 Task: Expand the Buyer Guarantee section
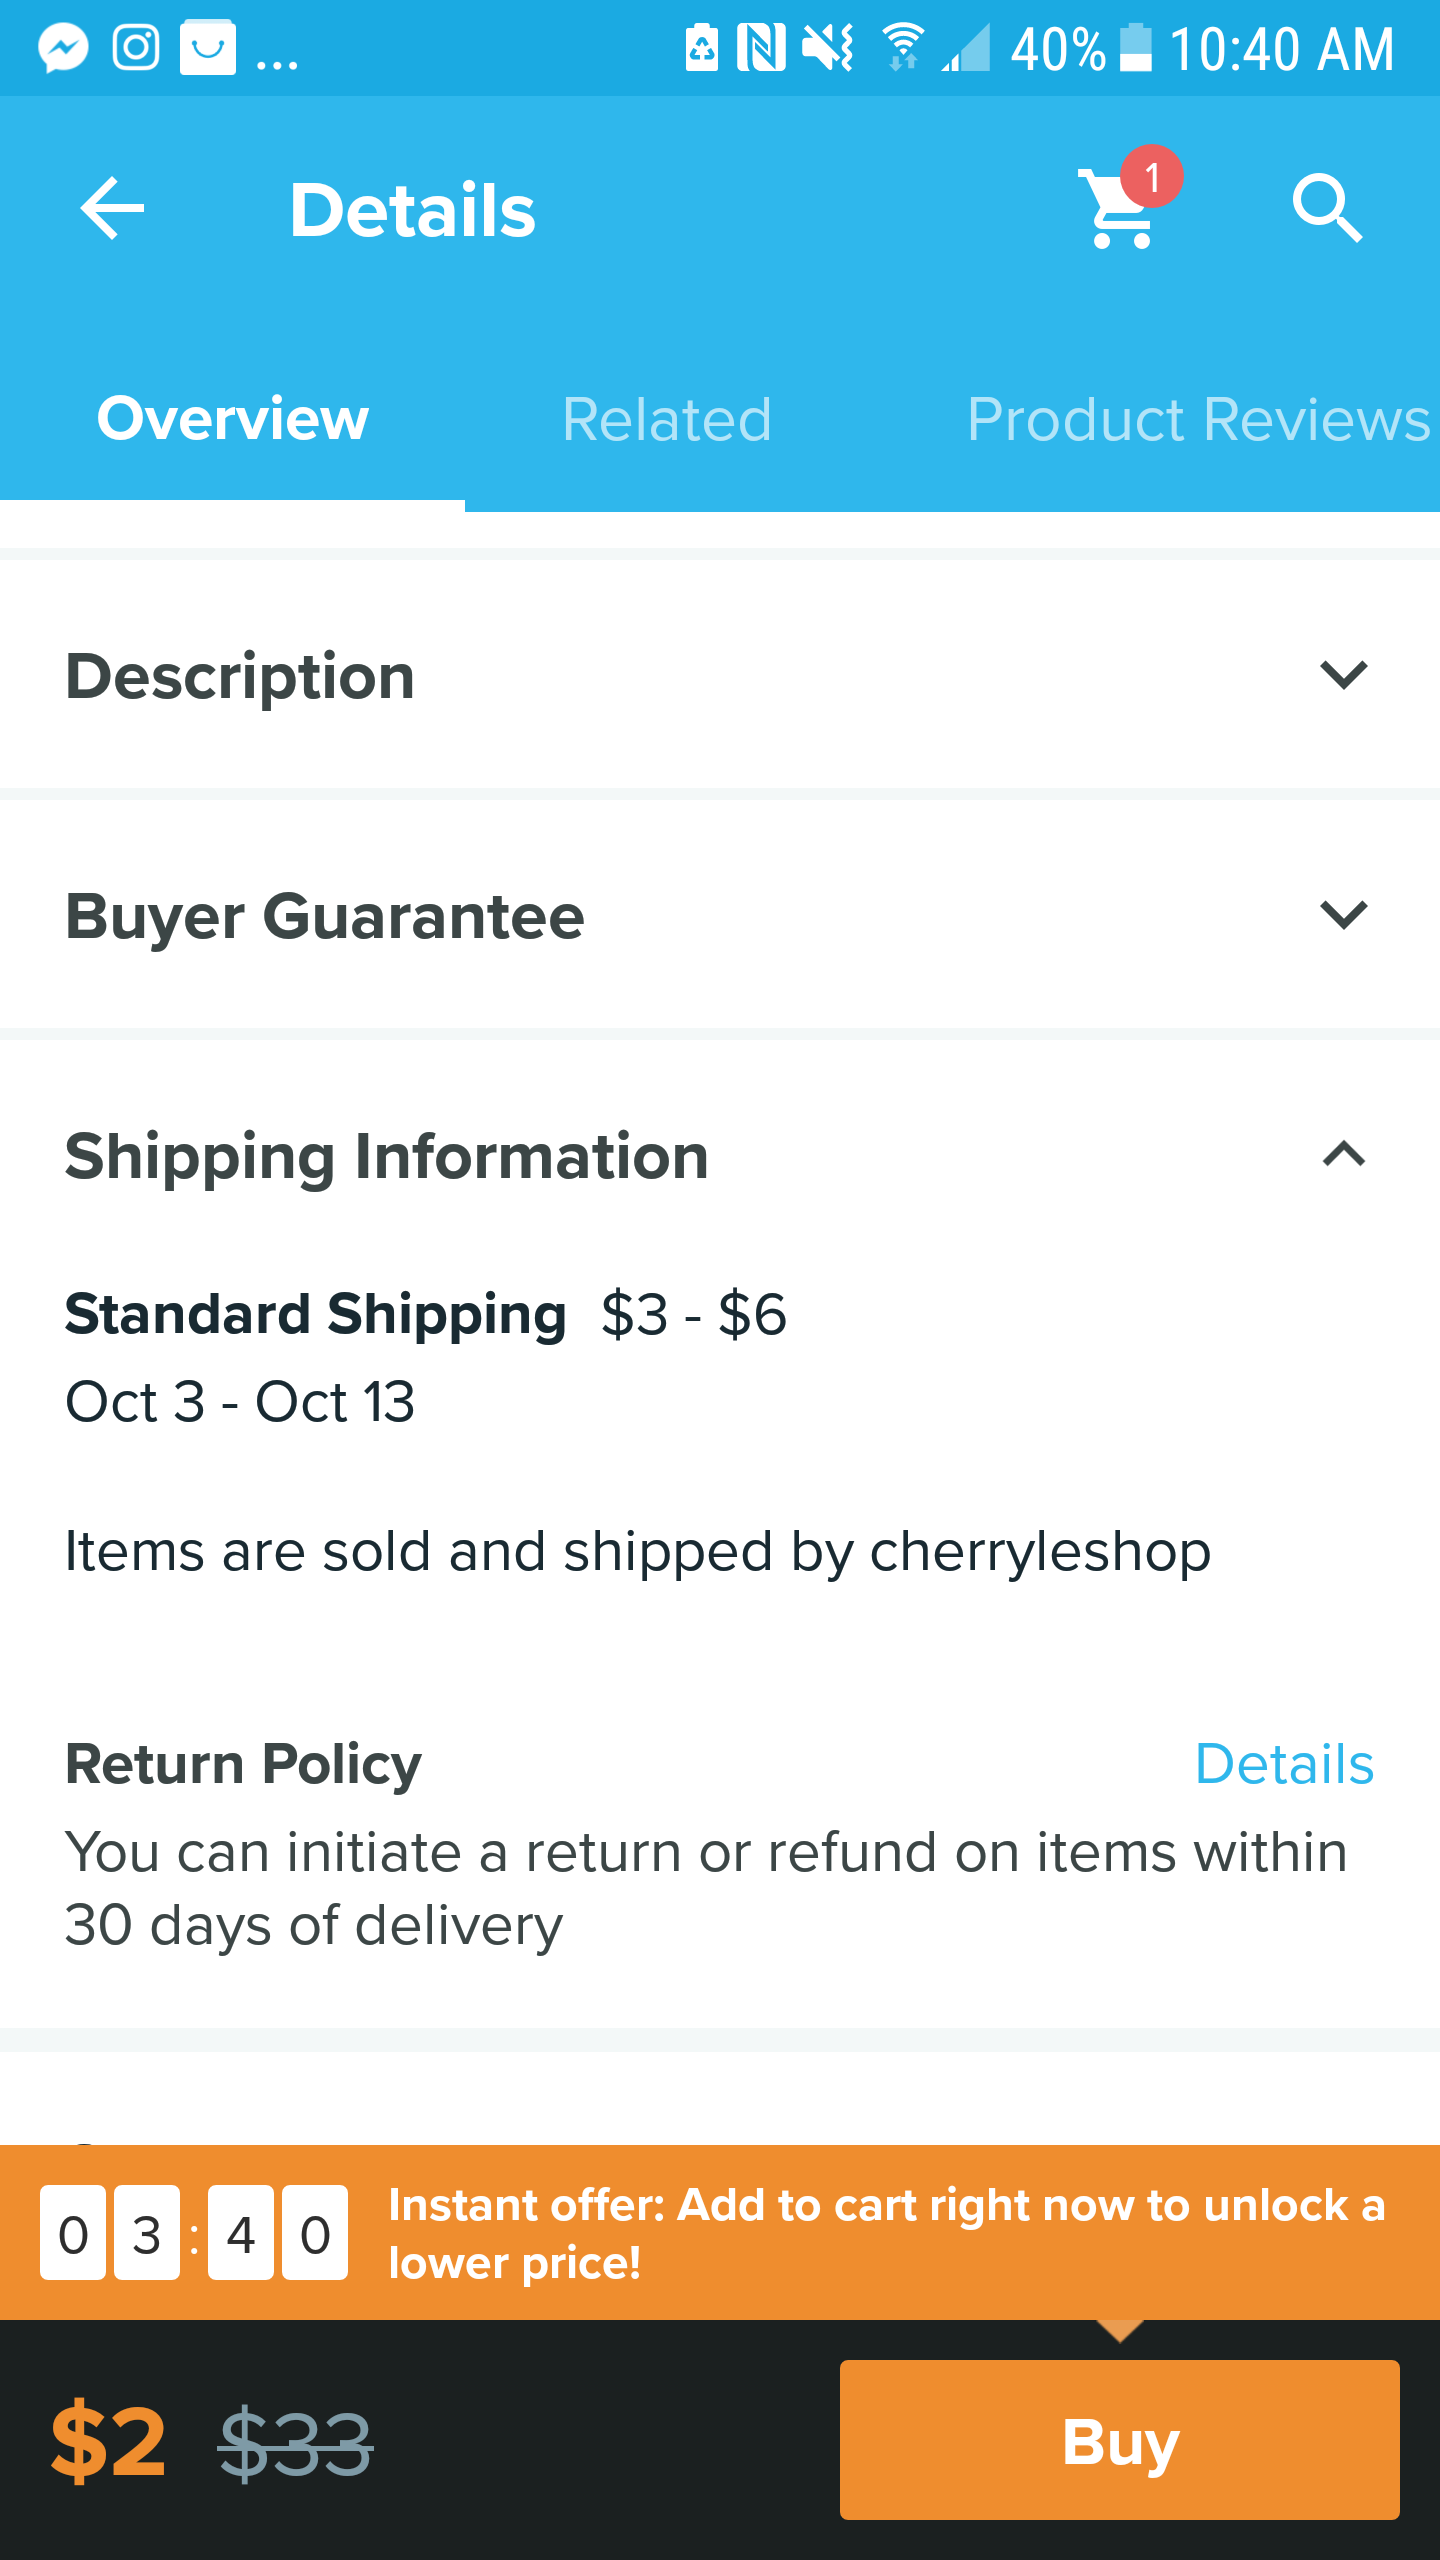point(1343,915)
